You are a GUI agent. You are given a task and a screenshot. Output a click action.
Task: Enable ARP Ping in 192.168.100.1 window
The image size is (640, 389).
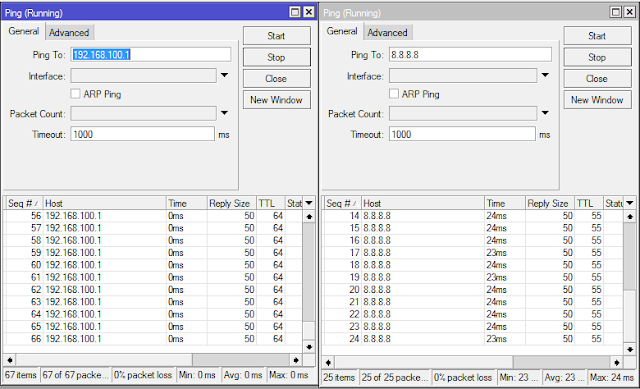click(x=75, y=94)
